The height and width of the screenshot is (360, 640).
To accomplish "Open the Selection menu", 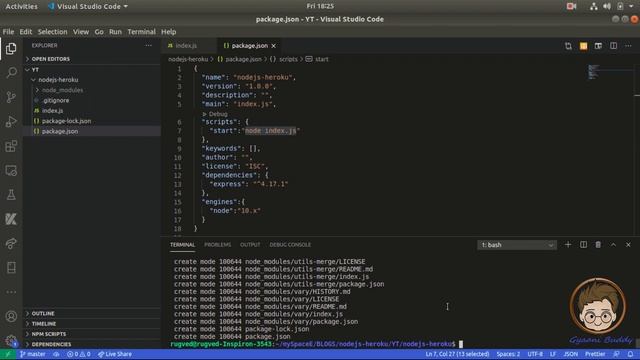I will point(52,31).
